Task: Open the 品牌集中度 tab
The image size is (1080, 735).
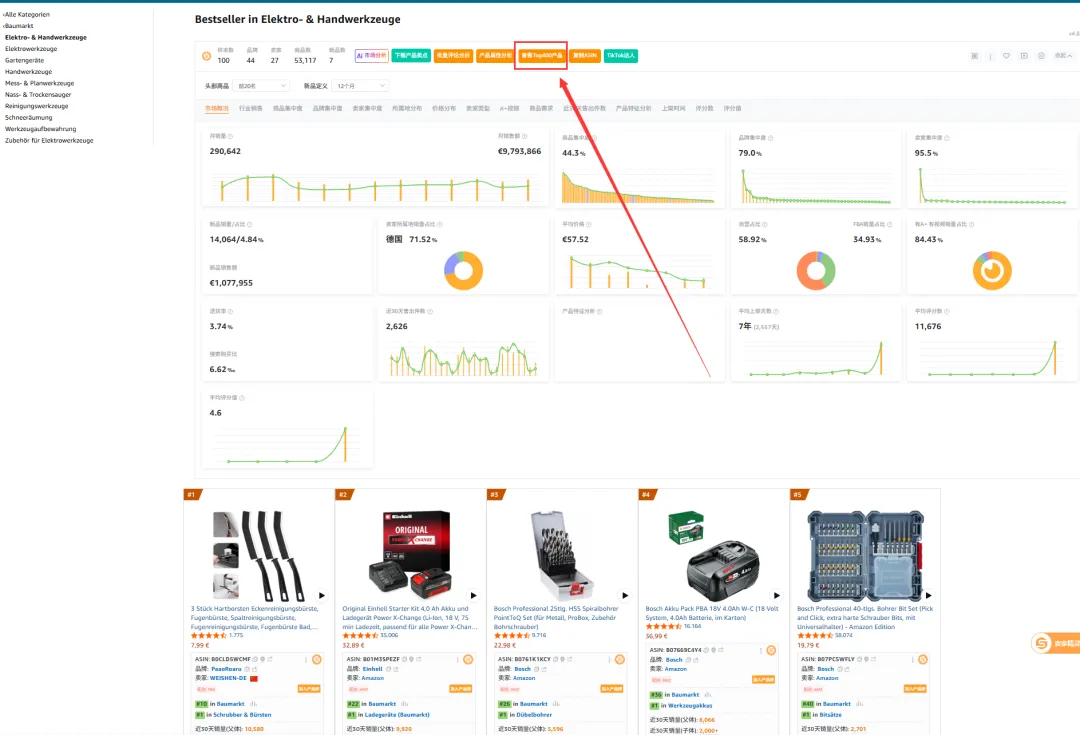Action: (x=327, y=109)
